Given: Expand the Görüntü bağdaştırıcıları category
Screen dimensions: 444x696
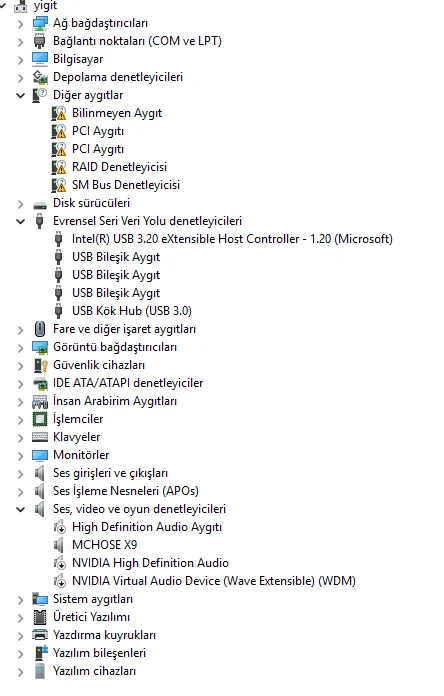Looking at the screenshot, I should click(20, 348).
